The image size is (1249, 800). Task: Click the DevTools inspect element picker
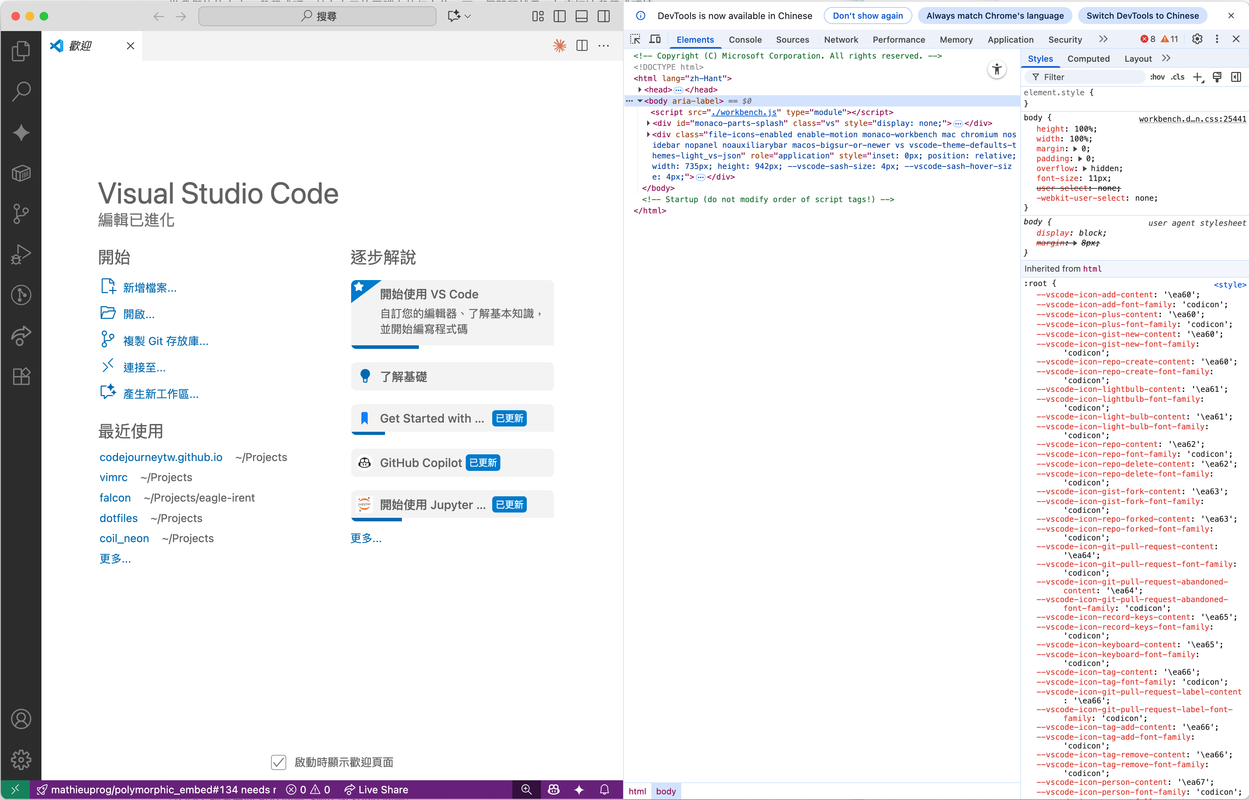(635, 39)
